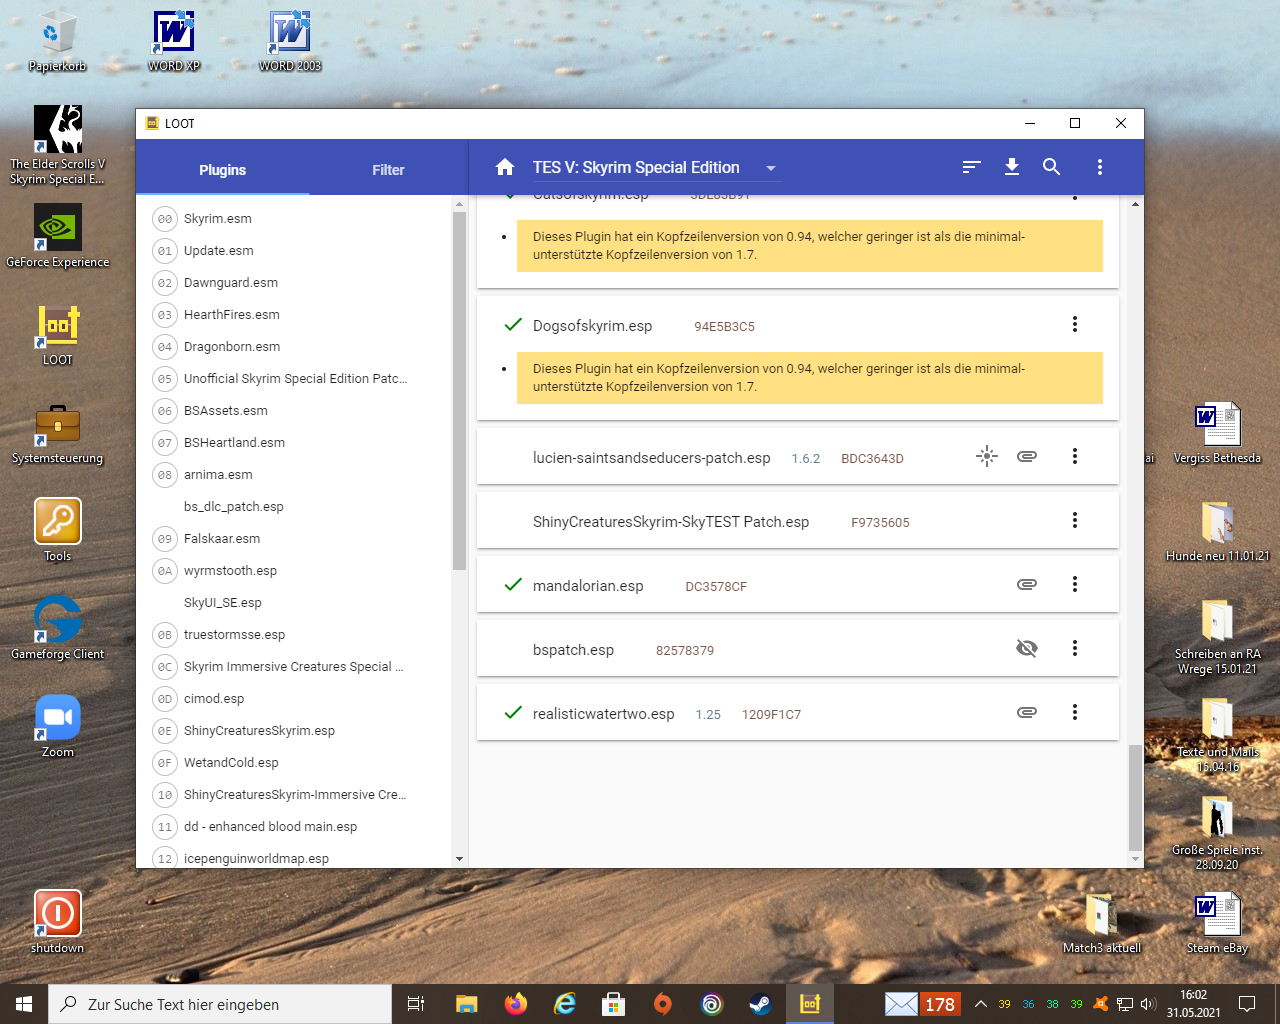Select Dawnguard.esm in the plugin list
The image size is (1280, 1024).
tap(231, 283)
